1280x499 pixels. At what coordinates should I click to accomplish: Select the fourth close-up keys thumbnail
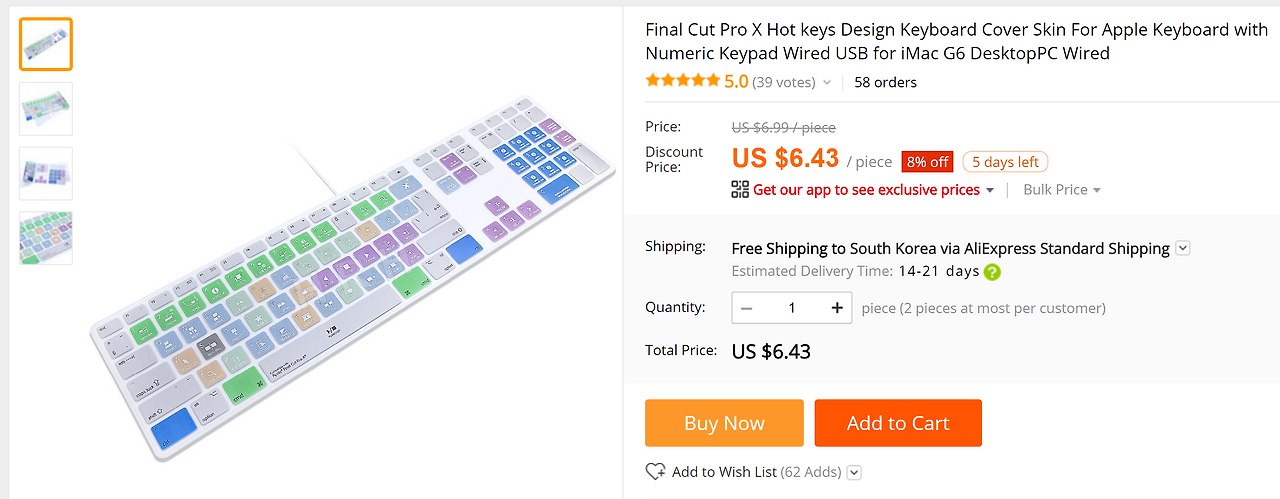point(46,237)
